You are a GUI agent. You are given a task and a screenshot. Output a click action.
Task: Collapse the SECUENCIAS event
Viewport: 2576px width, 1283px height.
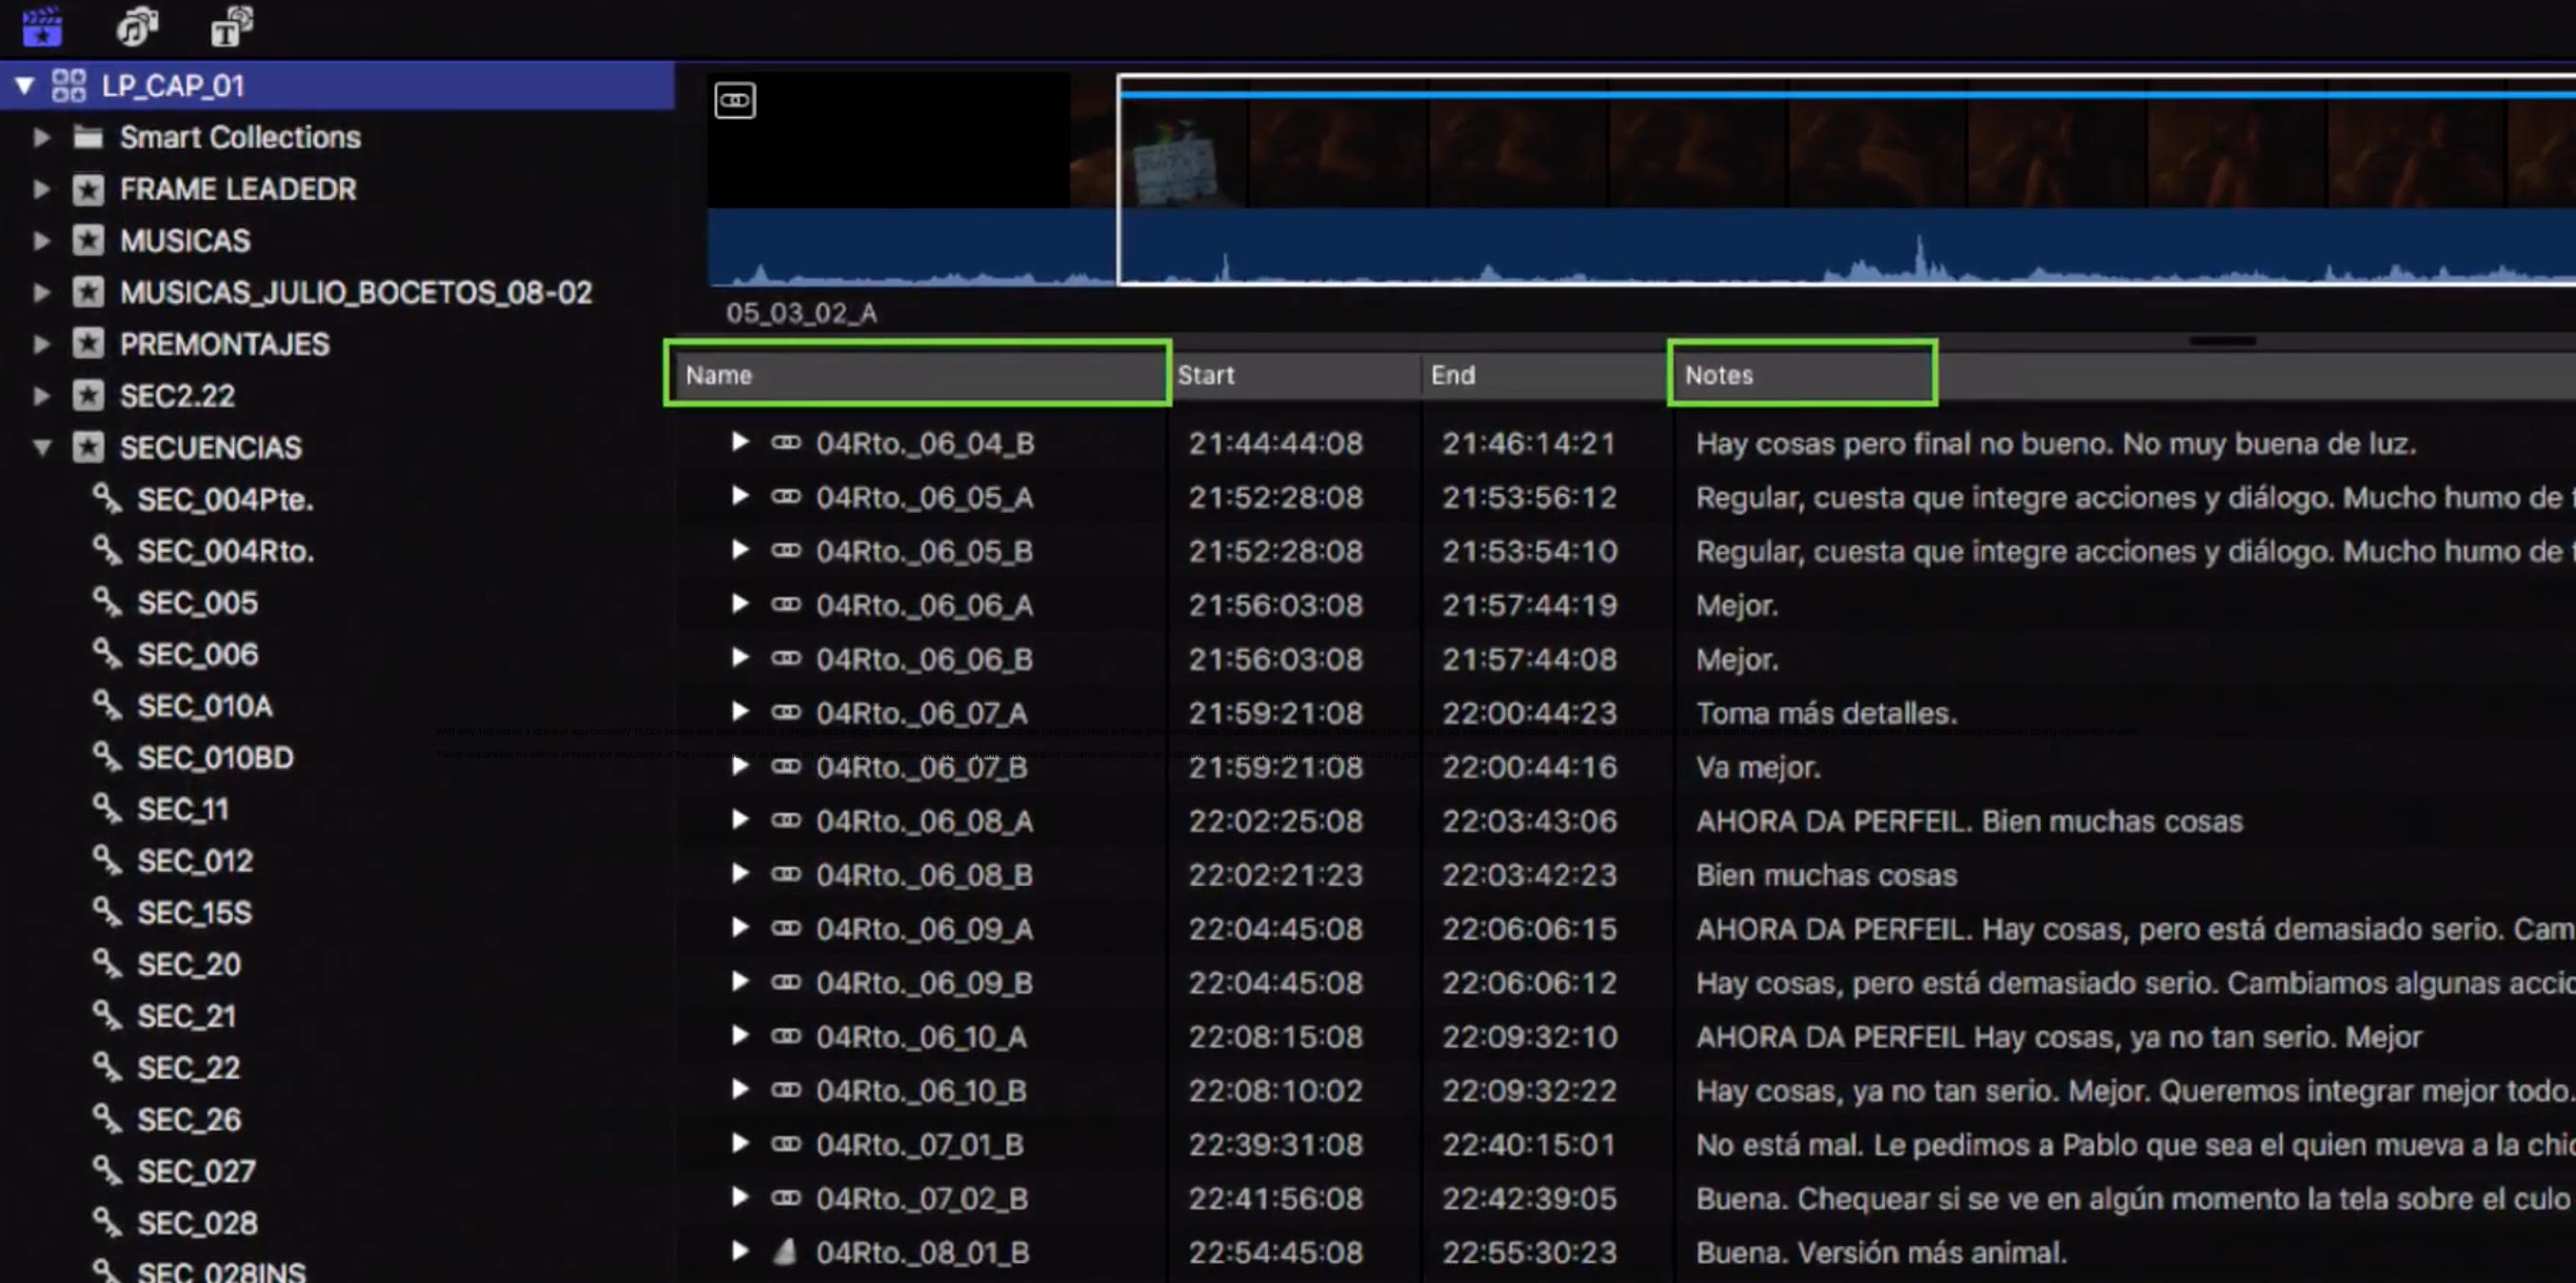41,447
